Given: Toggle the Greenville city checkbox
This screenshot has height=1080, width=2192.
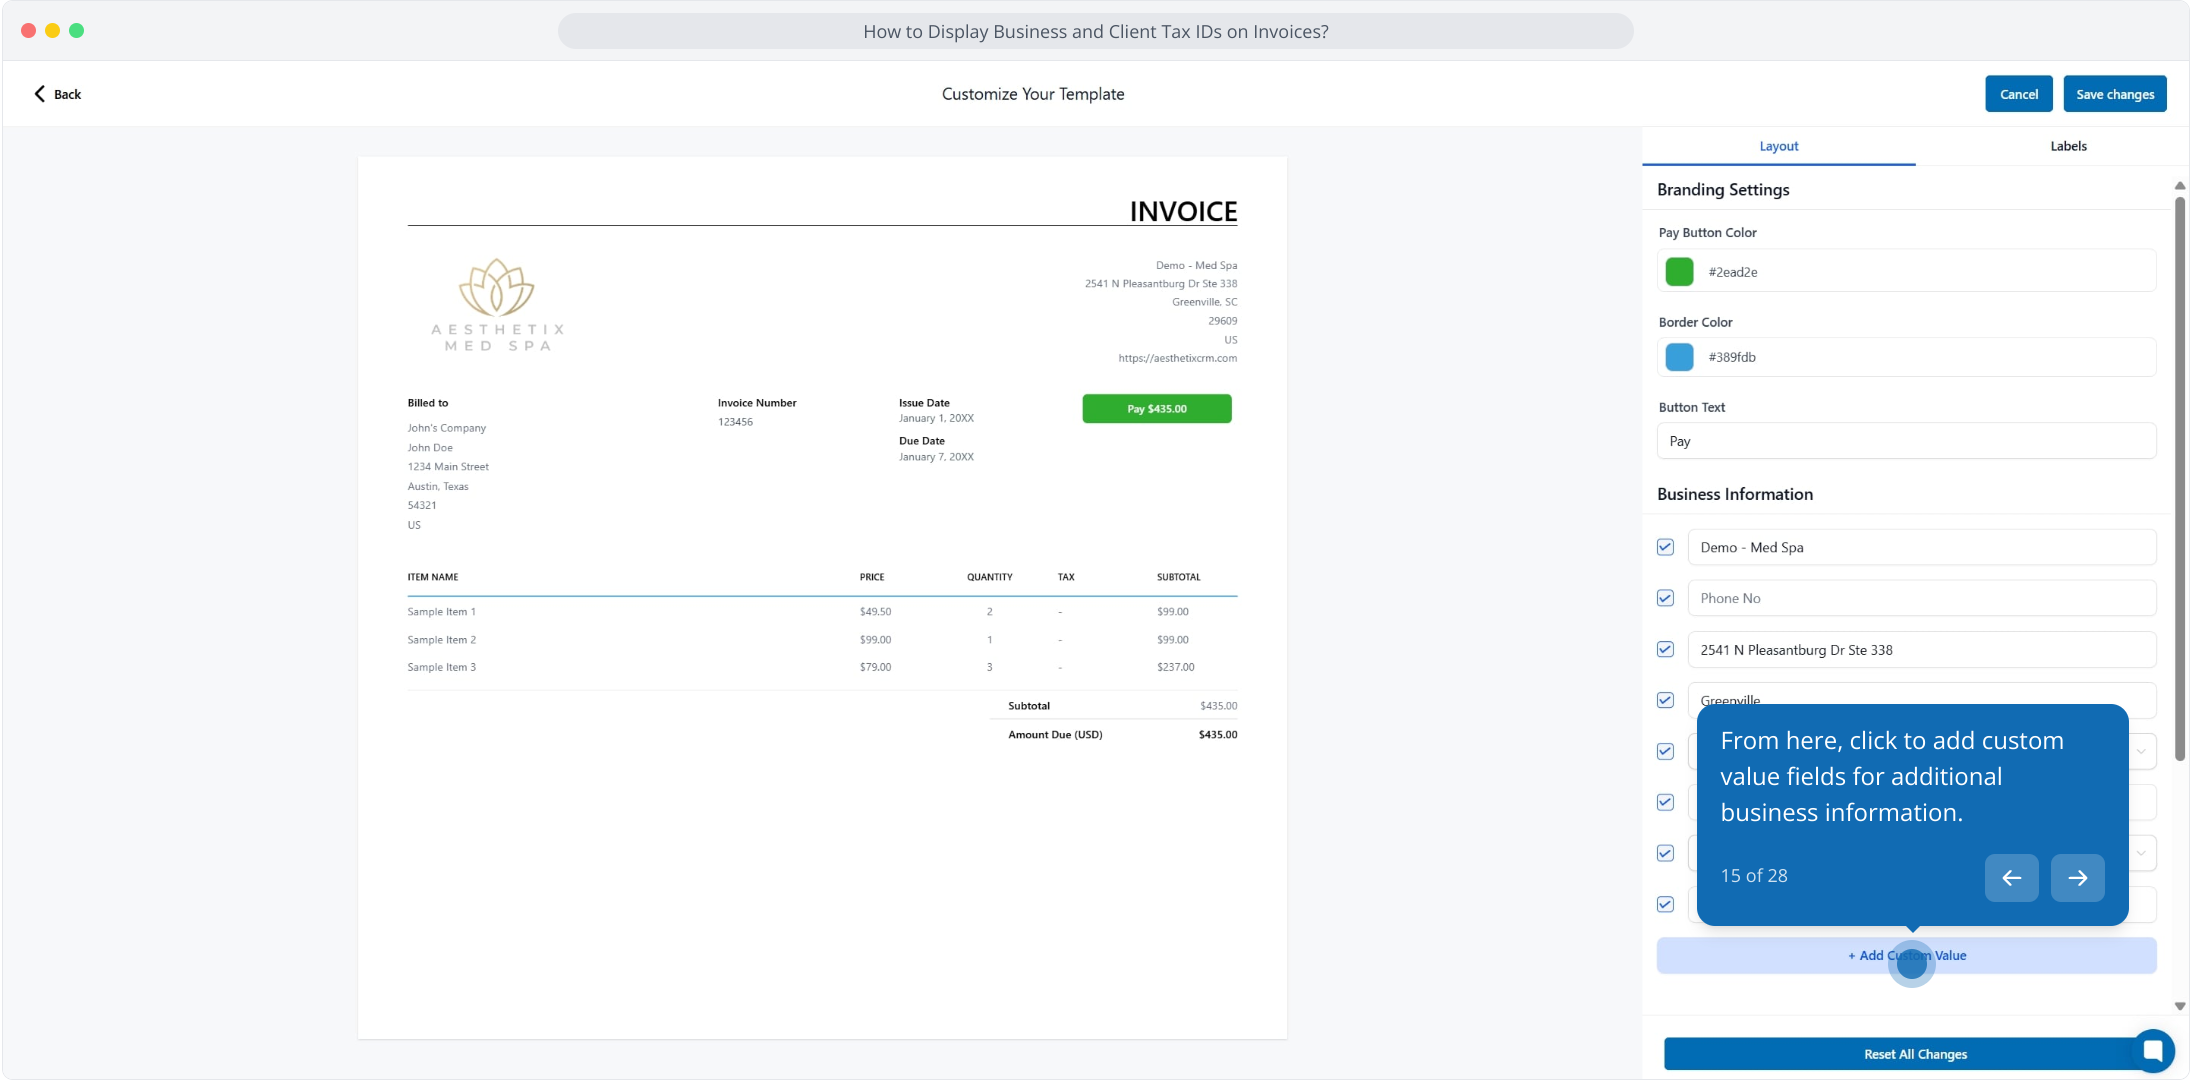Looking at the screenshot, I should 1665,700.
